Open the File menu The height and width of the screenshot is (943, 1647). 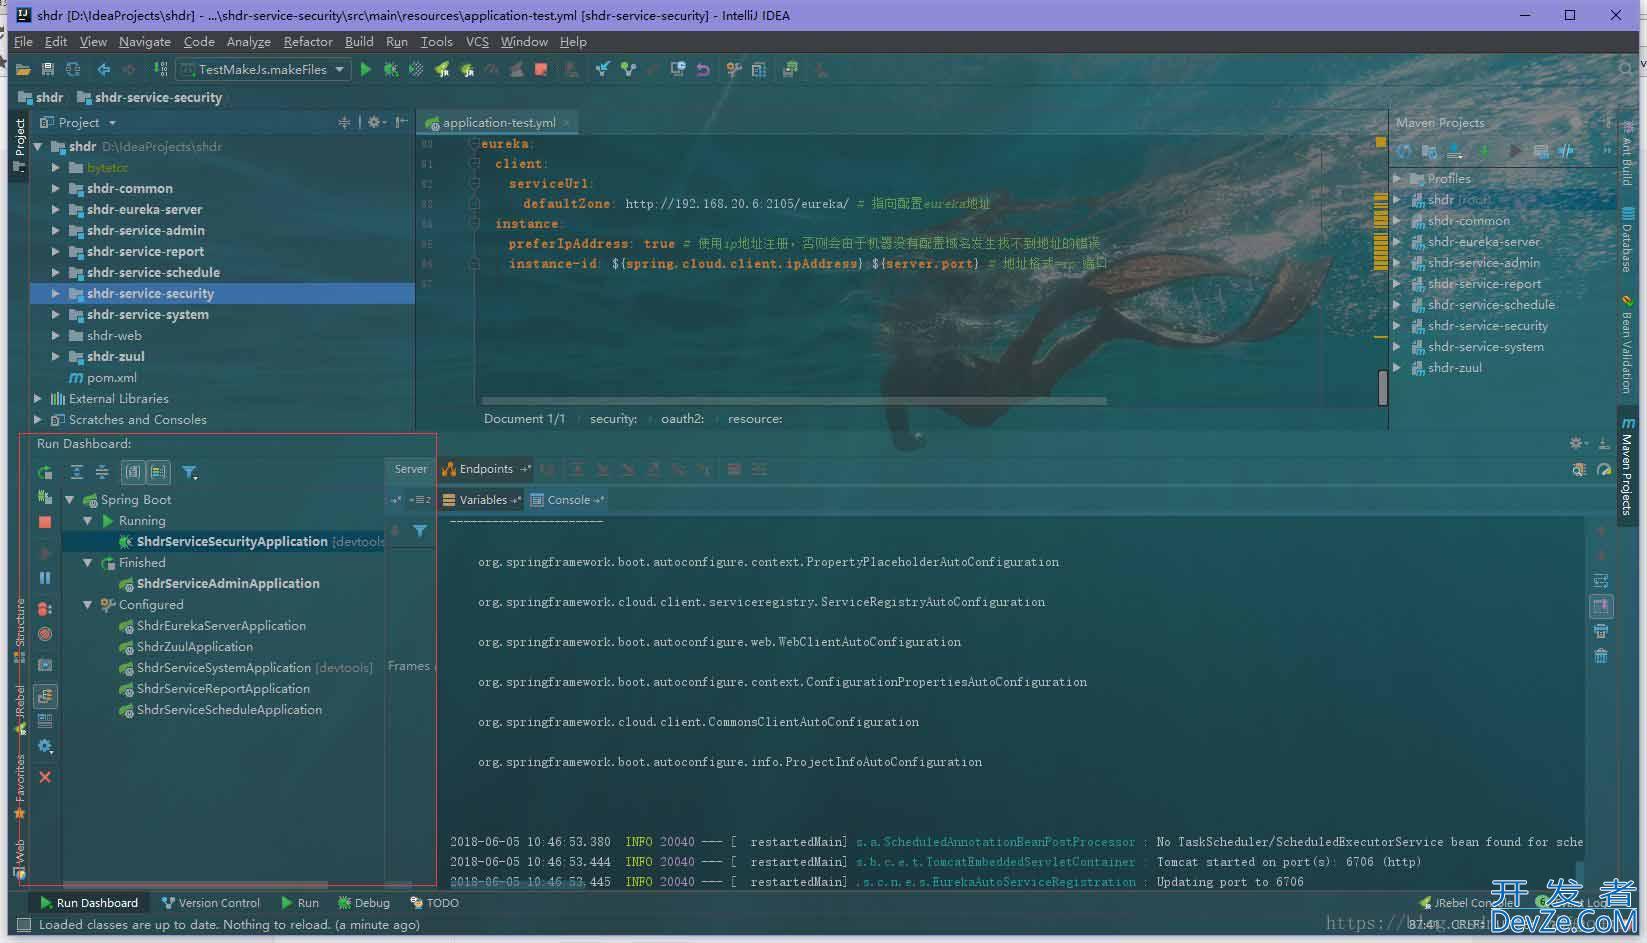pyautogui.click(x=23, y=42)
